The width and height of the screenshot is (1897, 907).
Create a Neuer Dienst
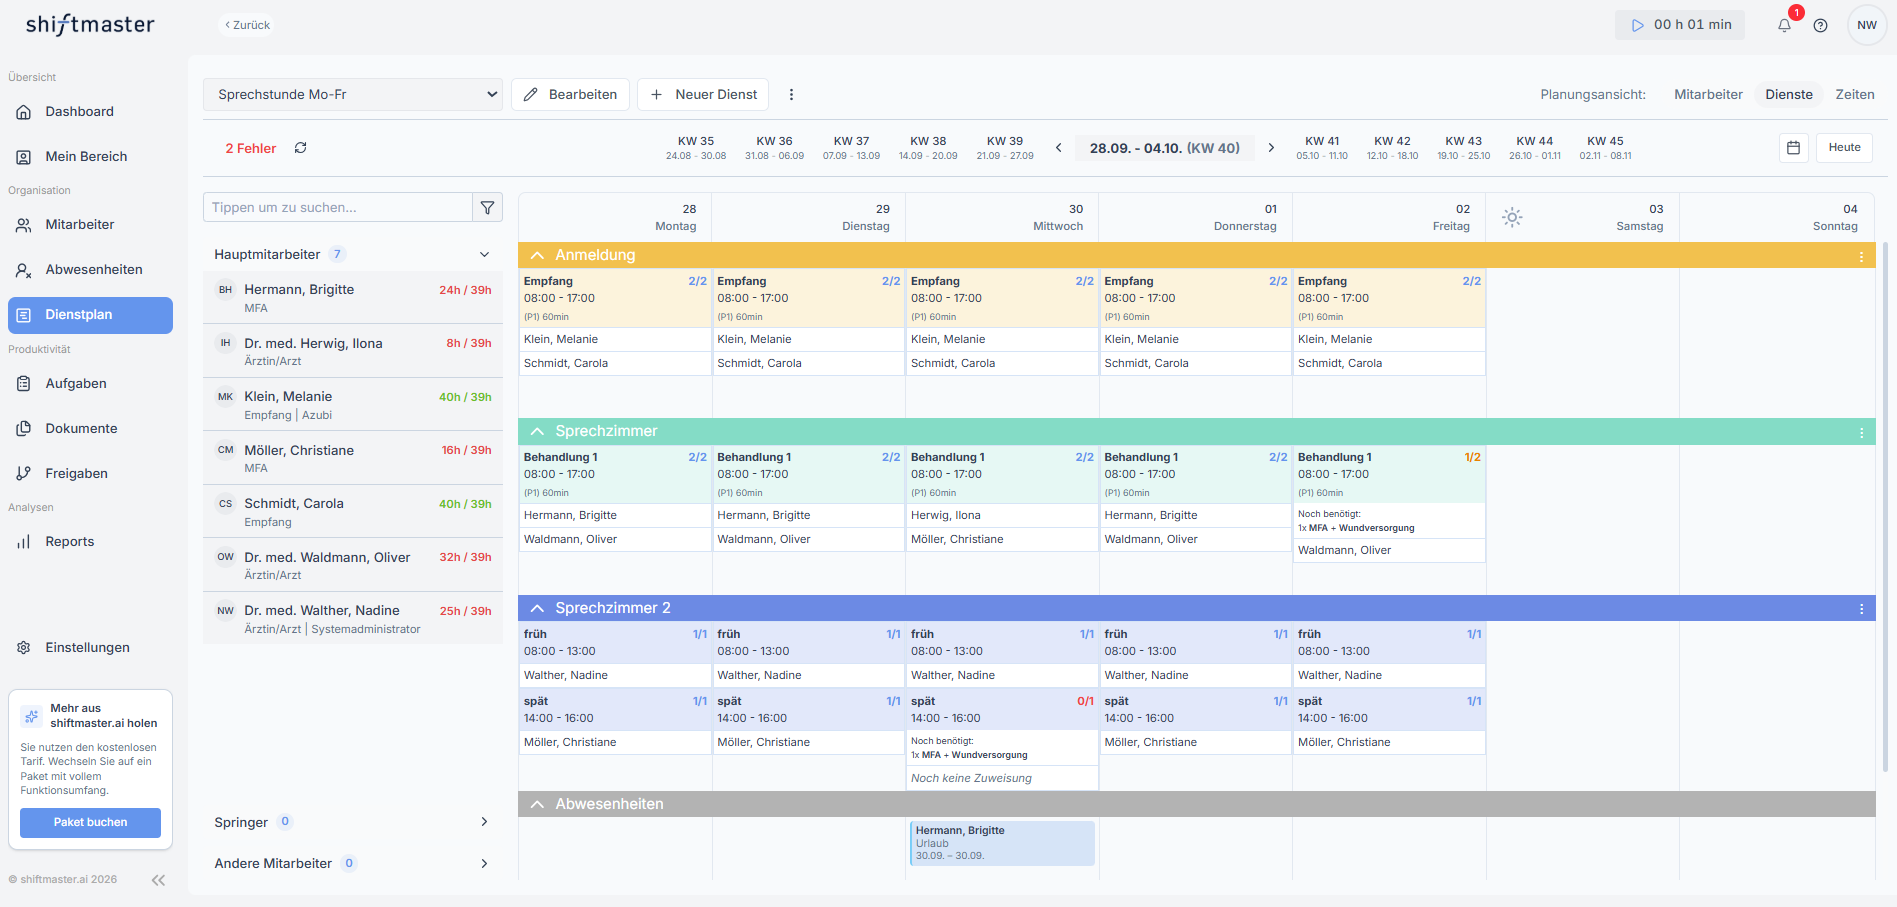pos(703,94)
